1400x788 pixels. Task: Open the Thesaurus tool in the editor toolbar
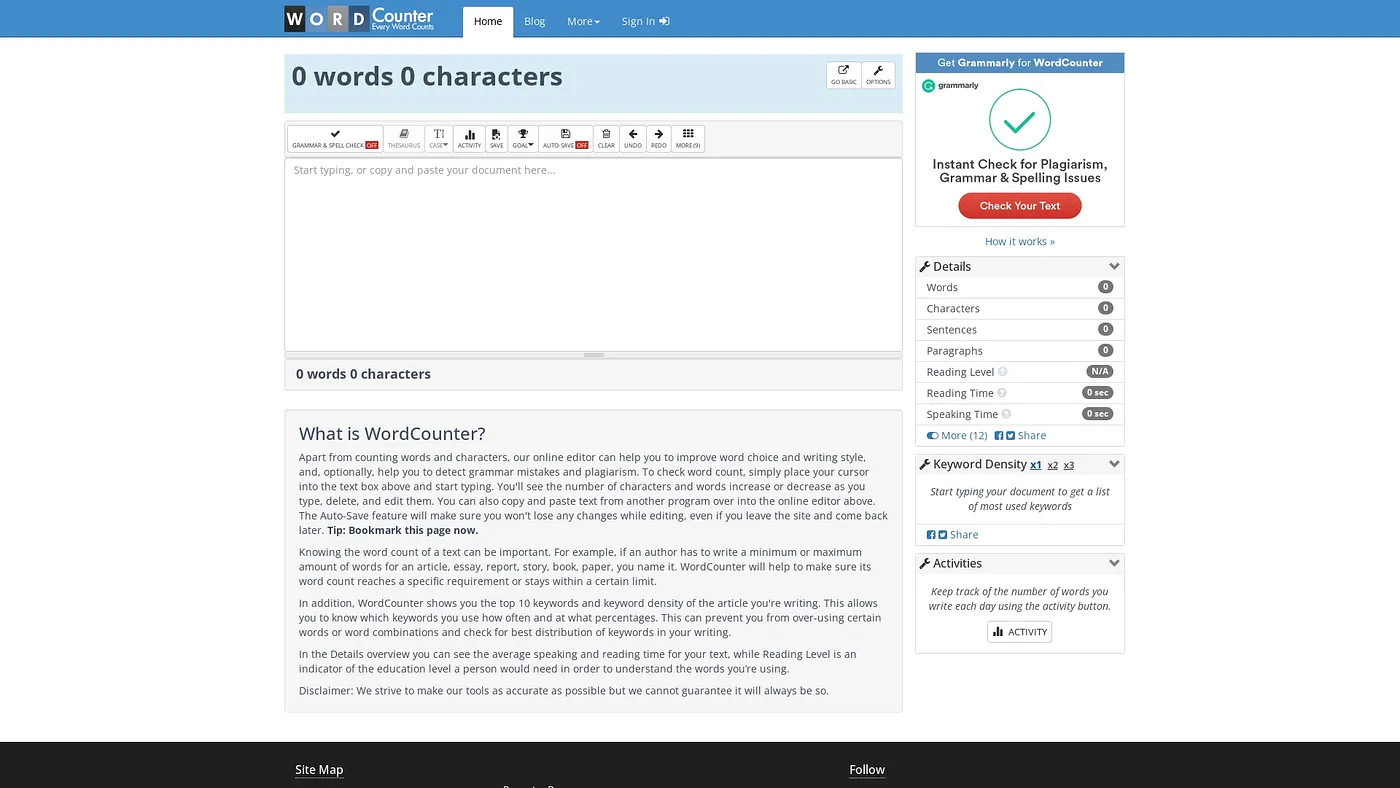click(x=404, y=139)
